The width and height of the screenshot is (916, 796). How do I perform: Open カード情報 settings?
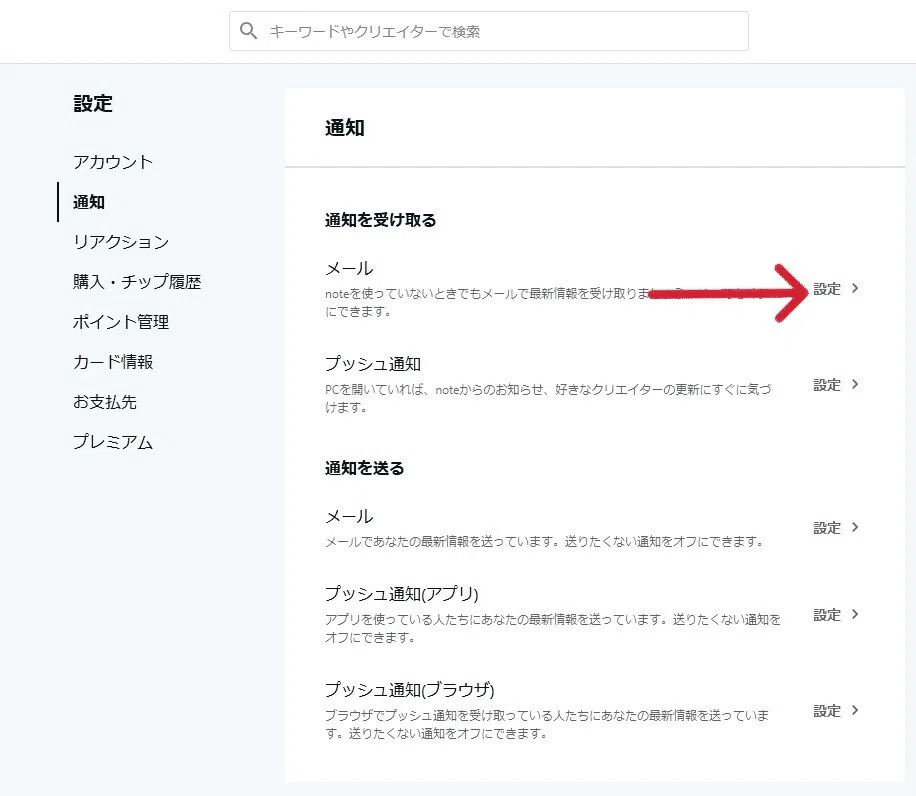click(x=113, y=362)
